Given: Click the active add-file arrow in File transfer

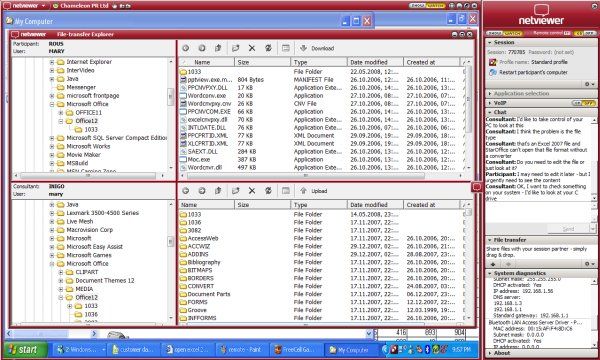Looking at the screenshot, I should pyautogui.click(x=493, y=264).
